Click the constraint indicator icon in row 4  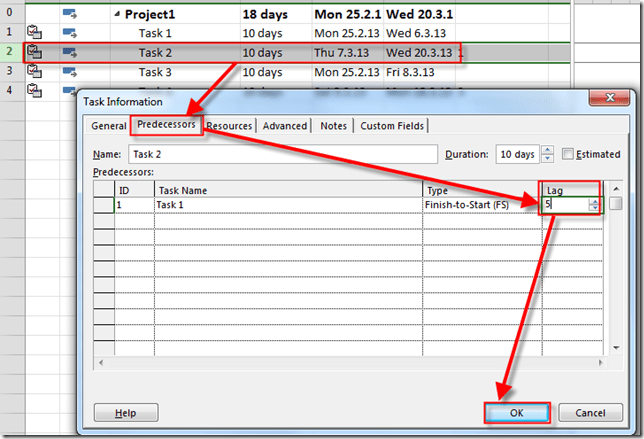(x=34, y=91)
